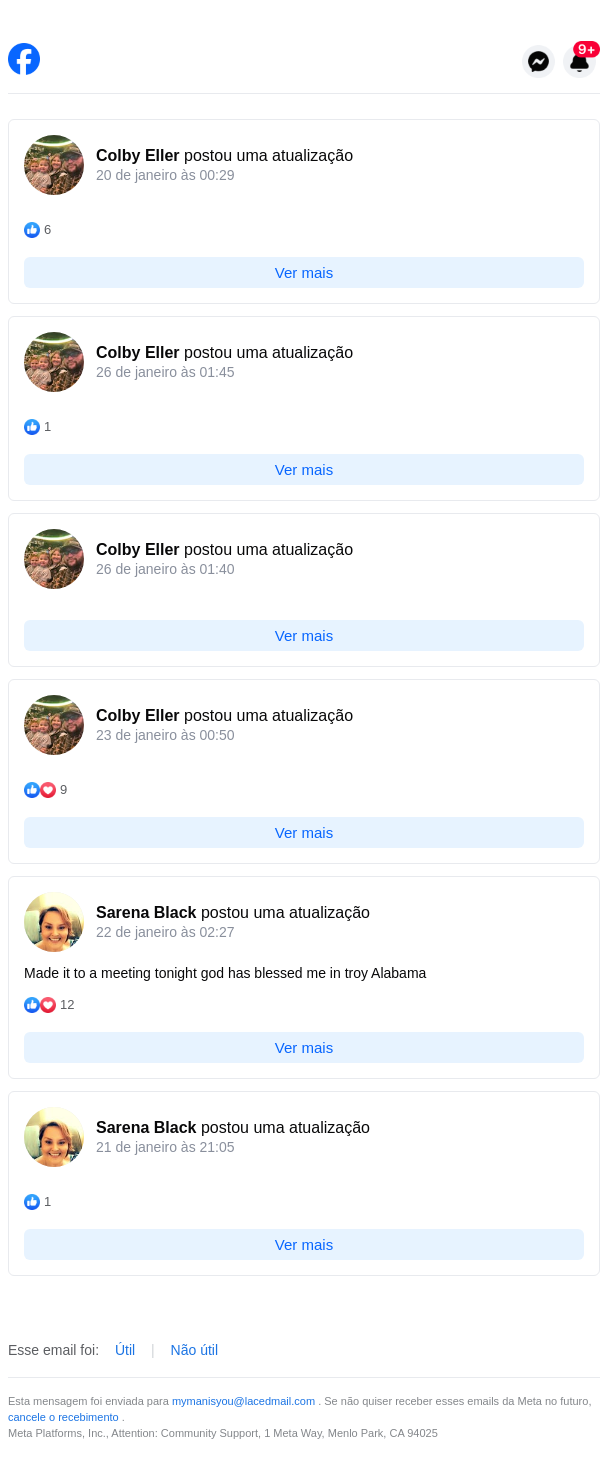Screen dimensions: 600x1479
Task: Click Ver mais on the 20 de janeiro post
Action: pos(304,273)
